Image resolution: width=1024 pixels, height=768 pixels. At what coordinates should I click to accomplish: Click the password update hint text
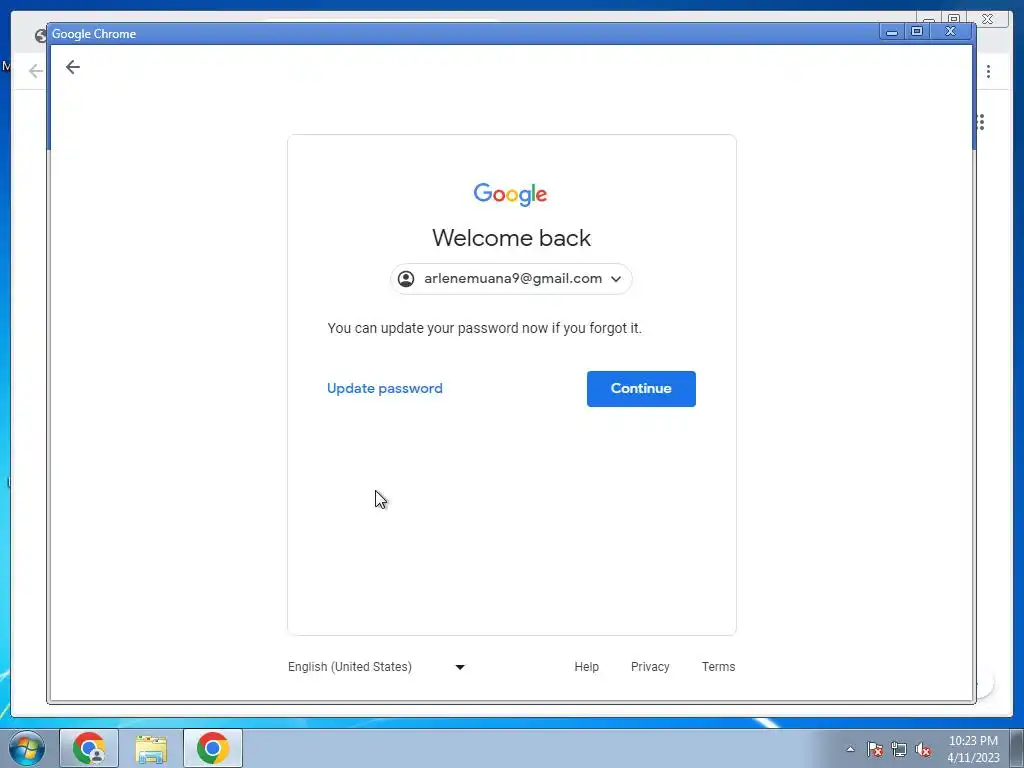[x=485, y=328]
